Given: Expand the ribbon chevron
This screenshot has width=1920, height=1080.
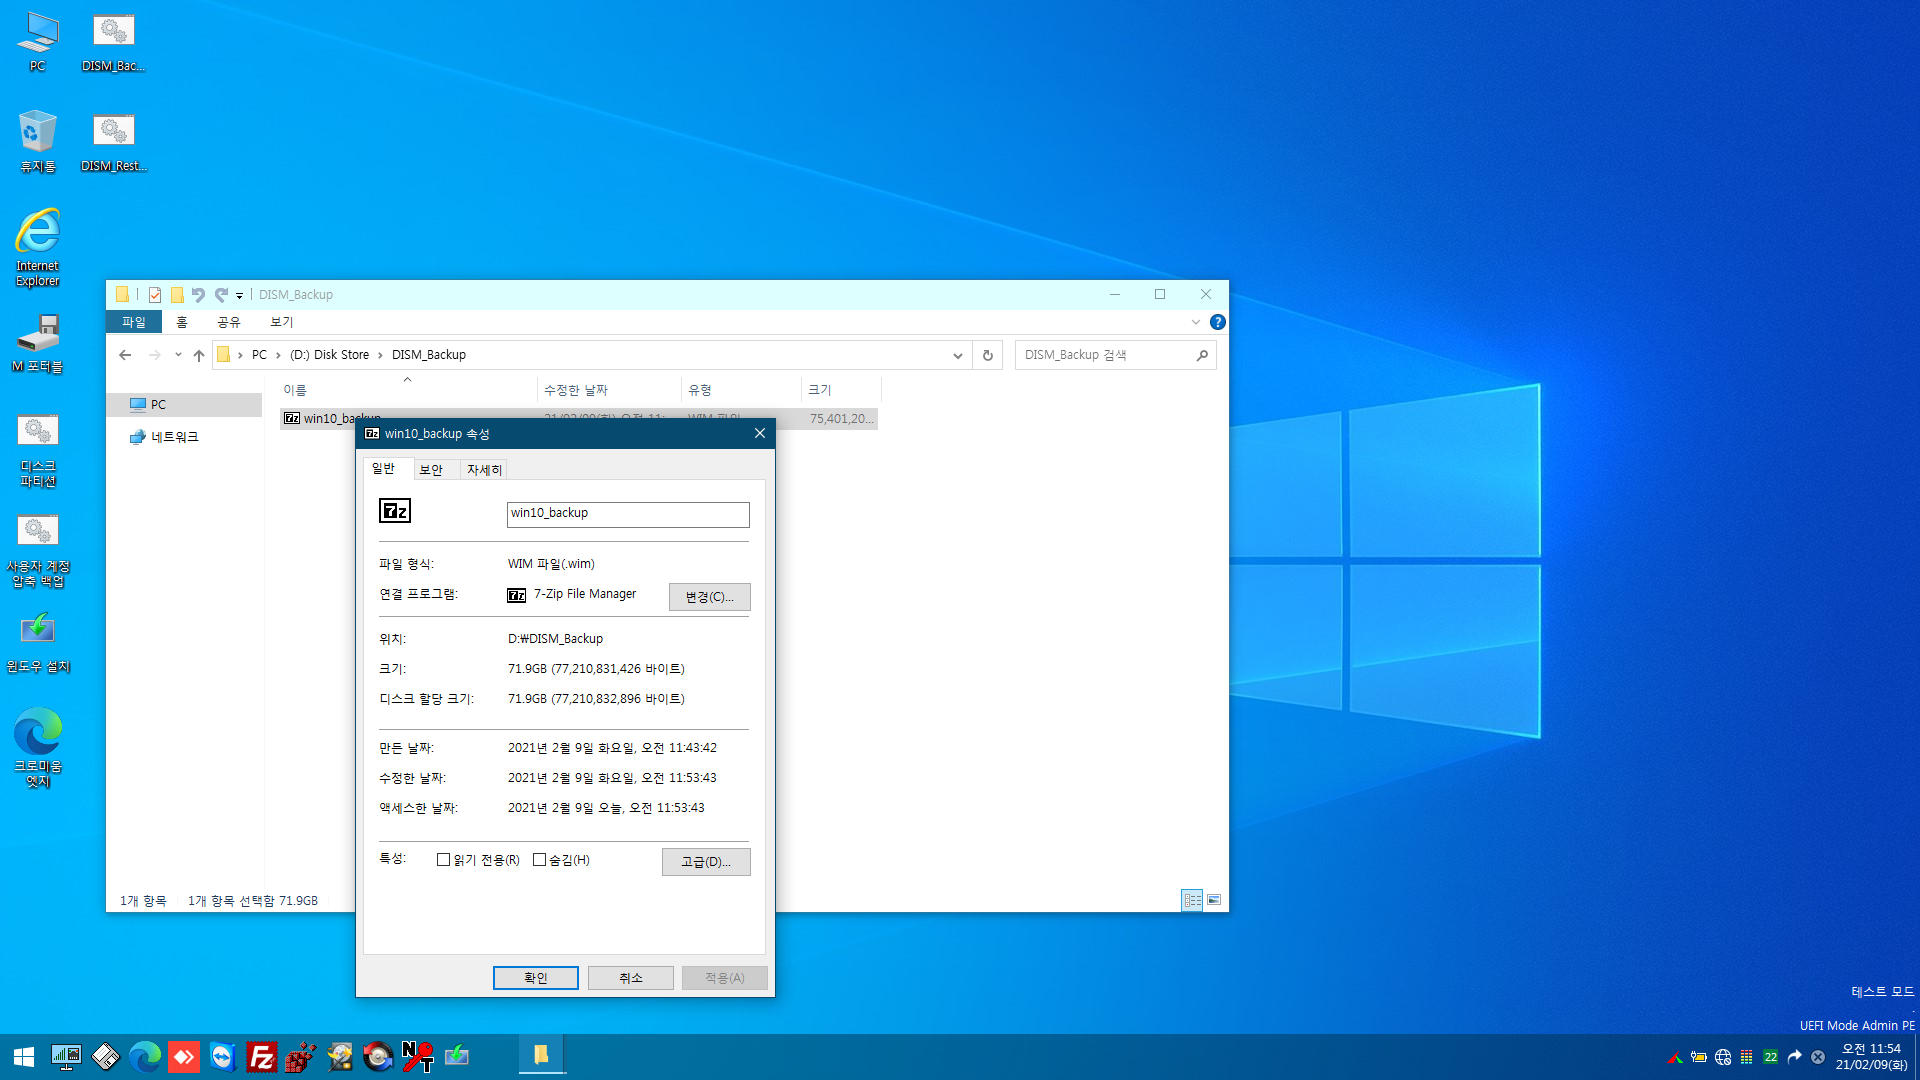Looking at the screenshot, I should pyautogui.click(x=1195, y=322).
